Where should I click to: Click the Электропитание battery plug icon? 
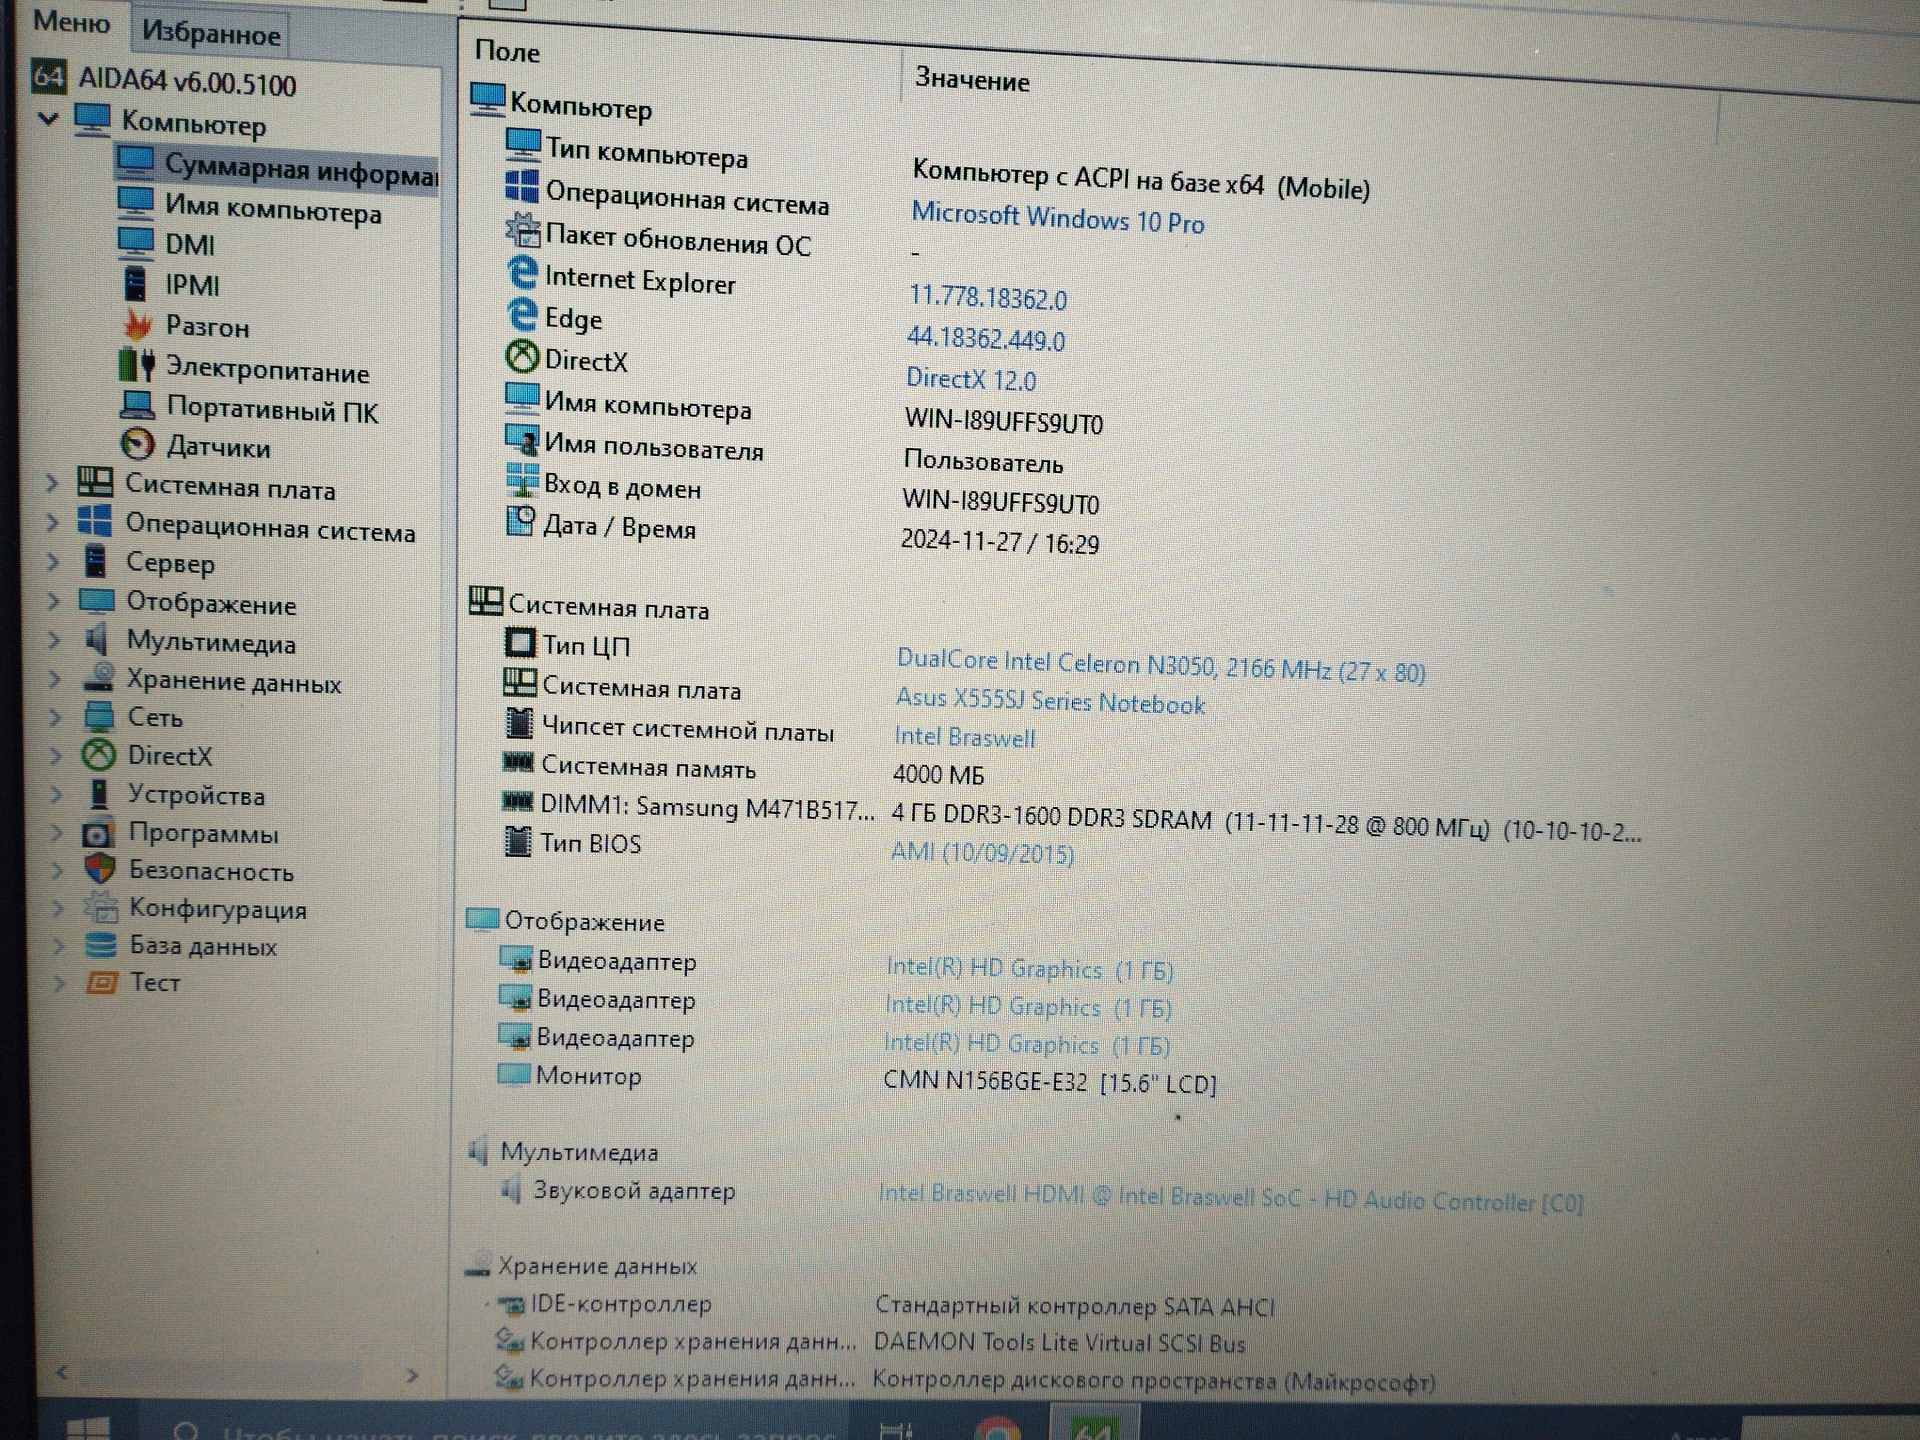[137, 365]
